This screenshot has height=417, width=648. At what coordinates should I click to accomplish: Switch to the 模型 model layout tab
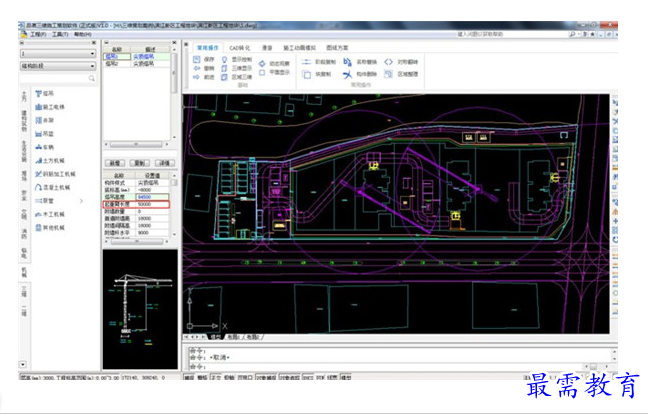point(216,337)
